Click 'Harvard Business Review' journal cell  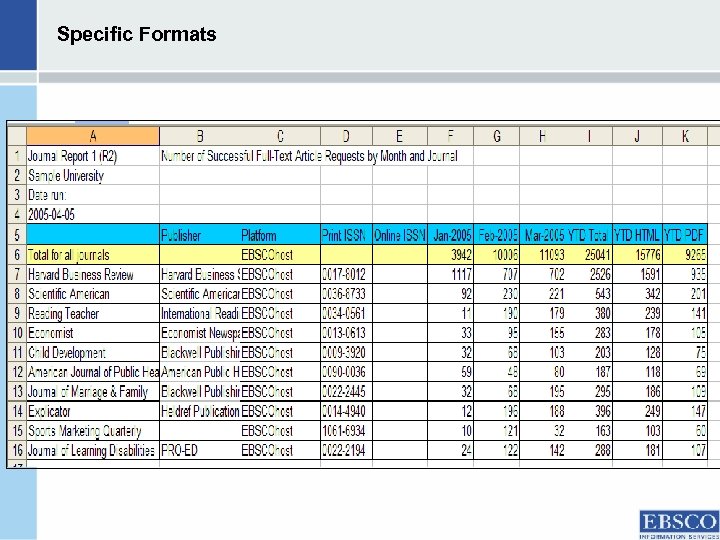point(93,275)
